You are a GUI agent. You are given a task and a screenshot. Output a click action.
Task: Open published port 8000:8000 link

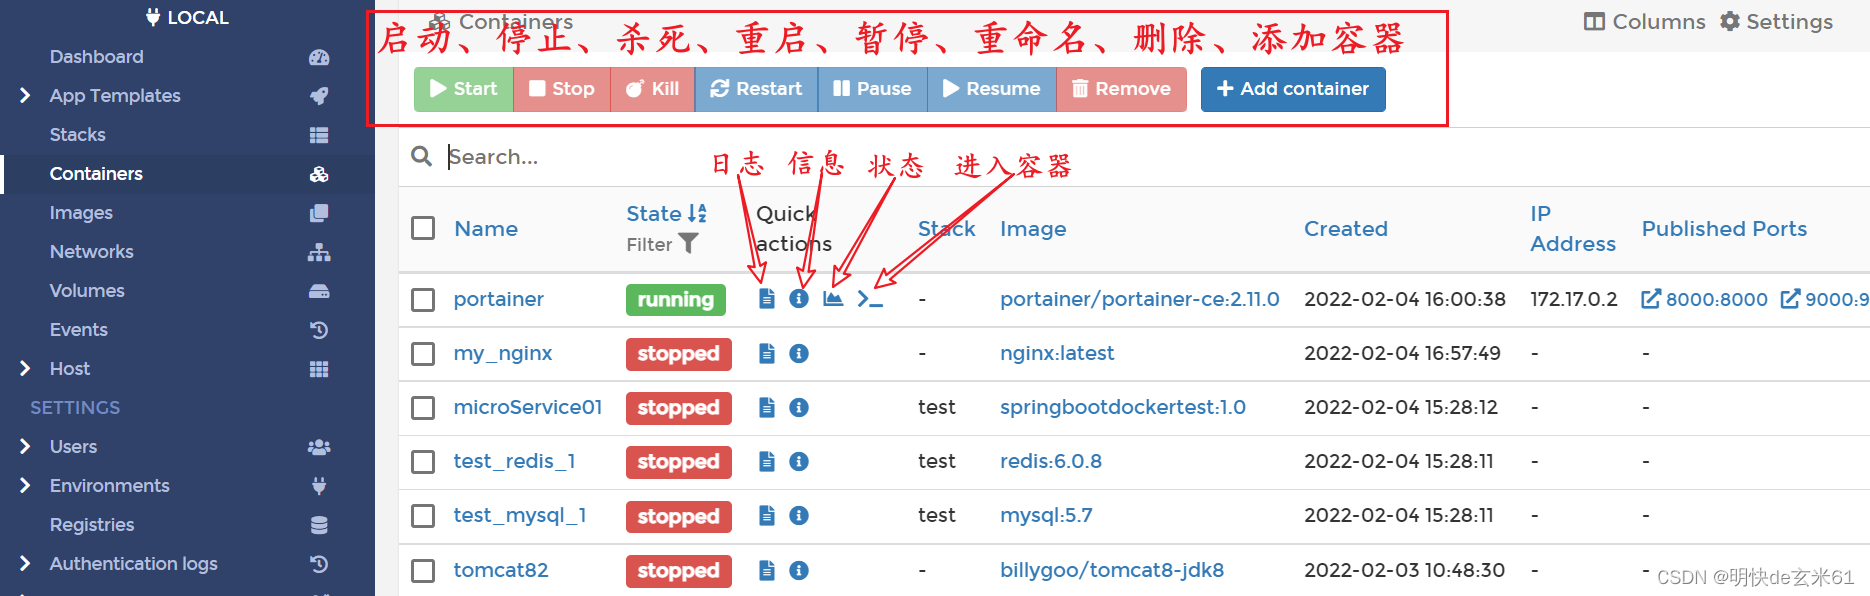click(x=1705, y=299)
